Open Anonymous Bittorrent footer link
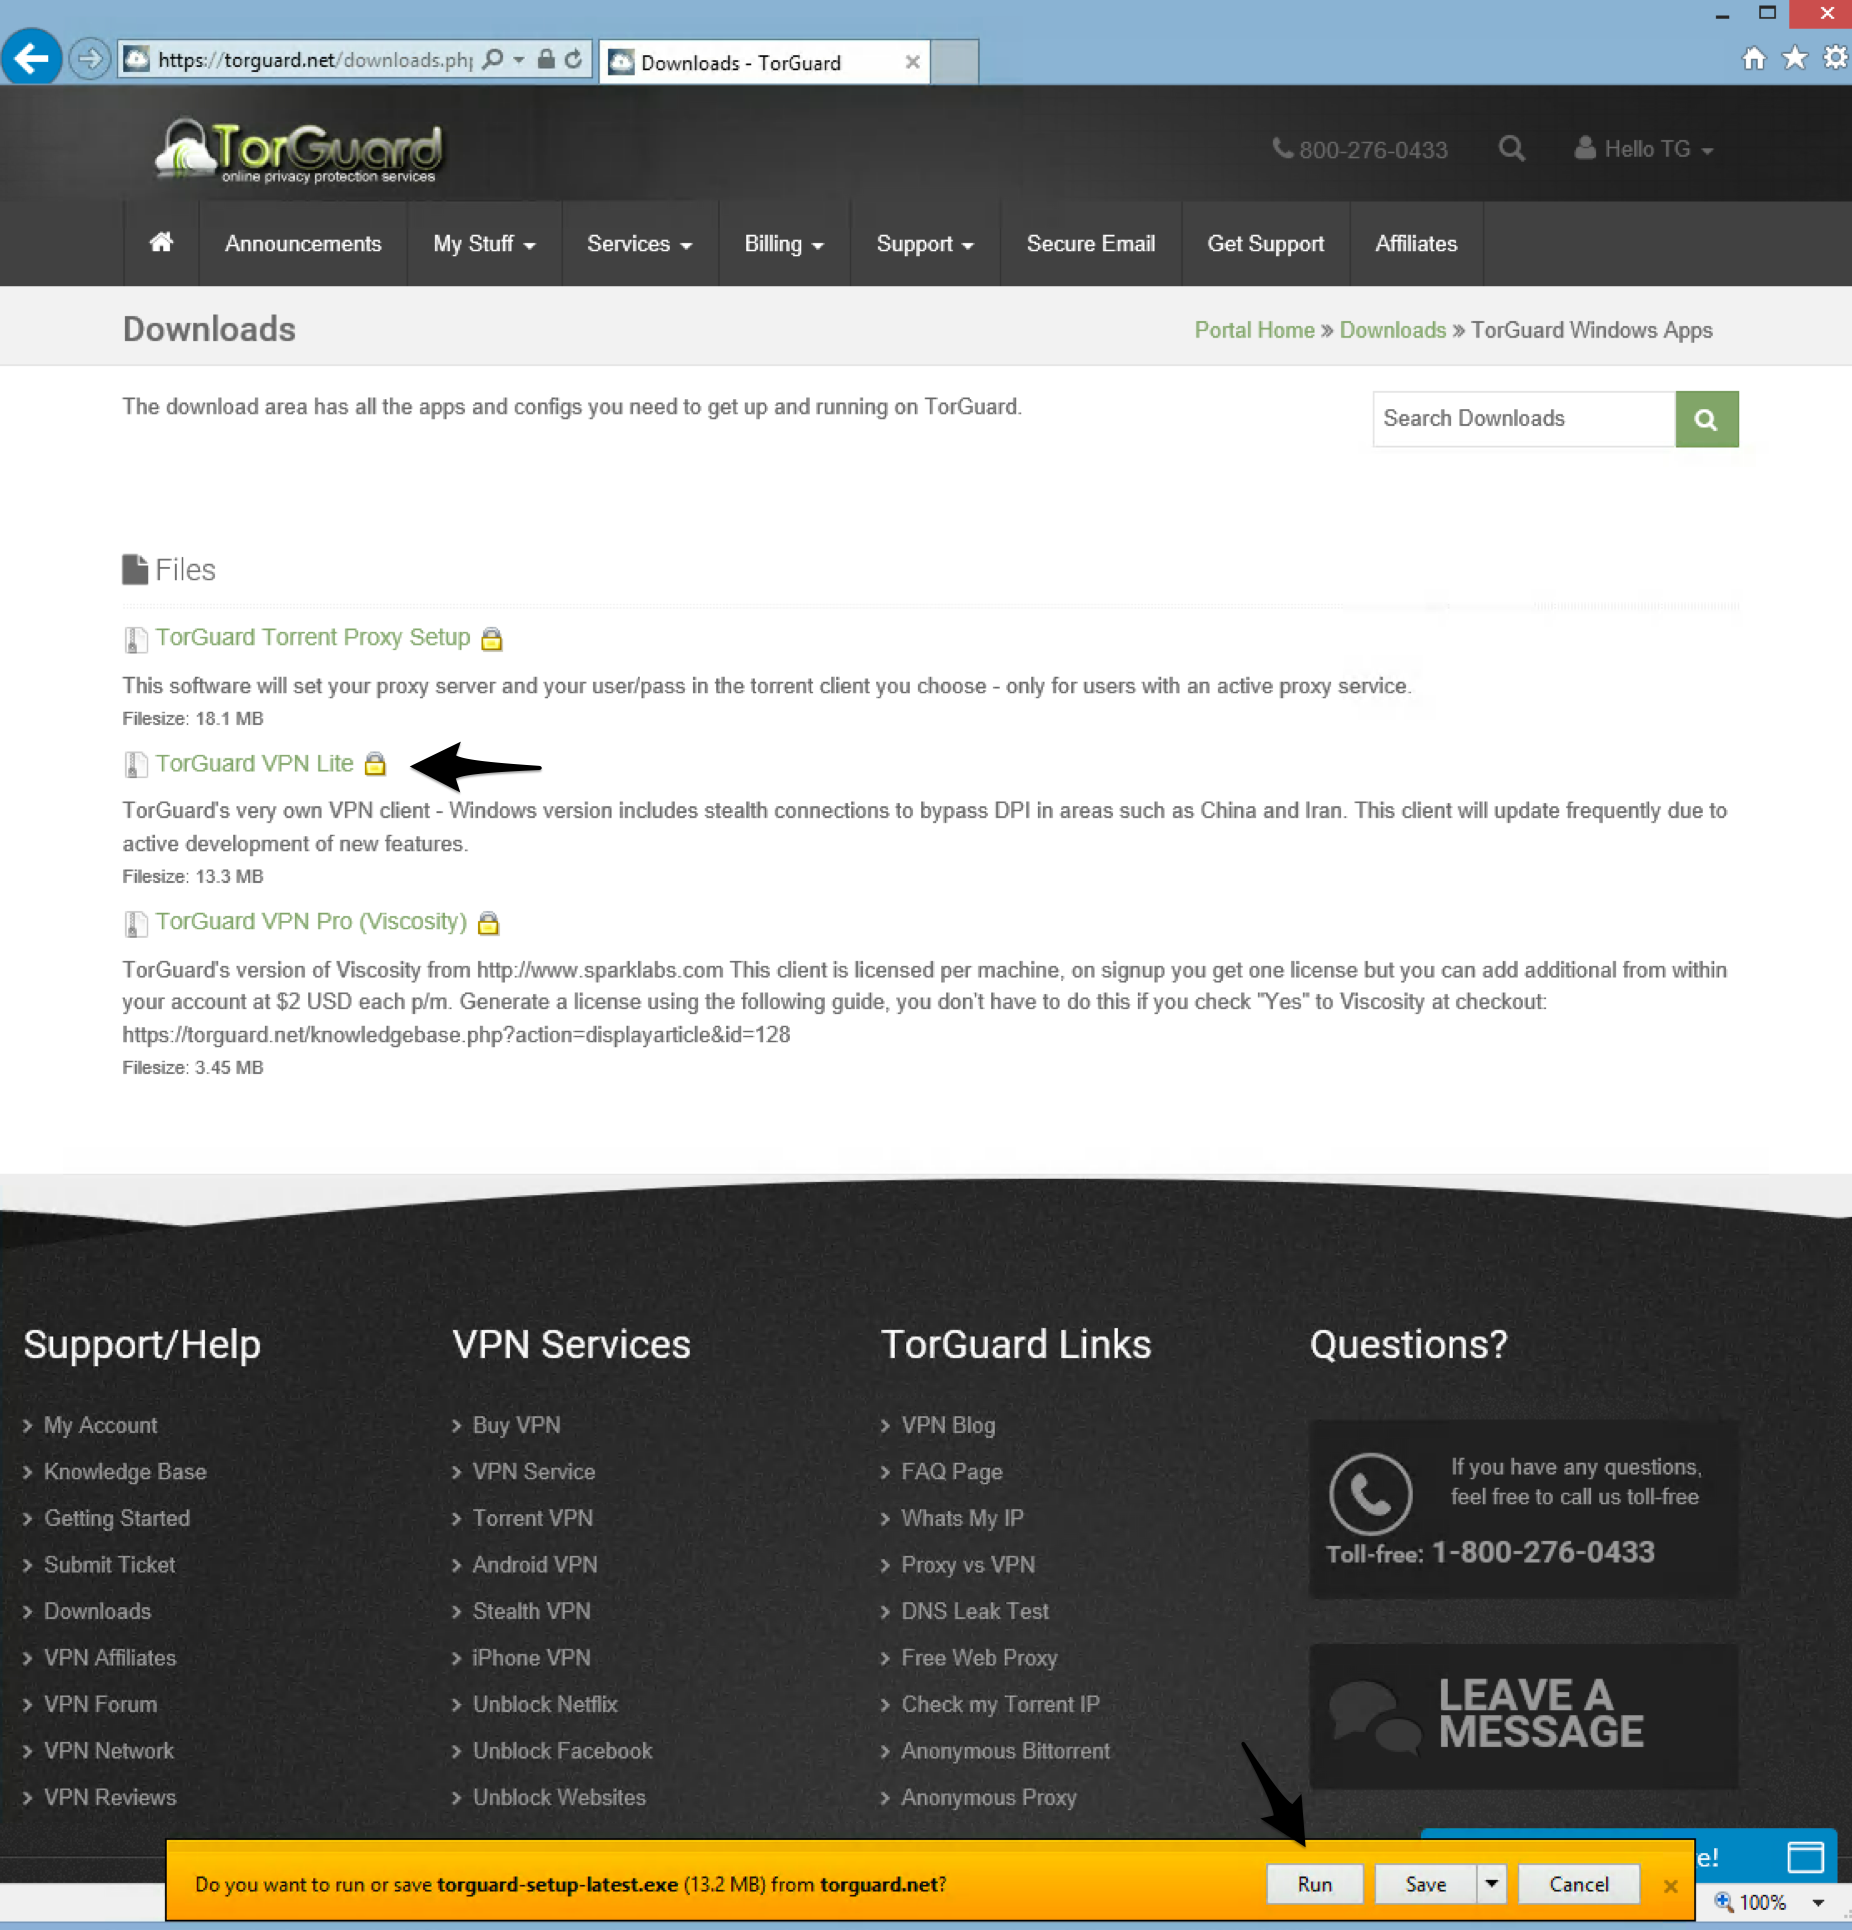The width and height of the screenshot is (1852, 1930). click(1005, 1751)
